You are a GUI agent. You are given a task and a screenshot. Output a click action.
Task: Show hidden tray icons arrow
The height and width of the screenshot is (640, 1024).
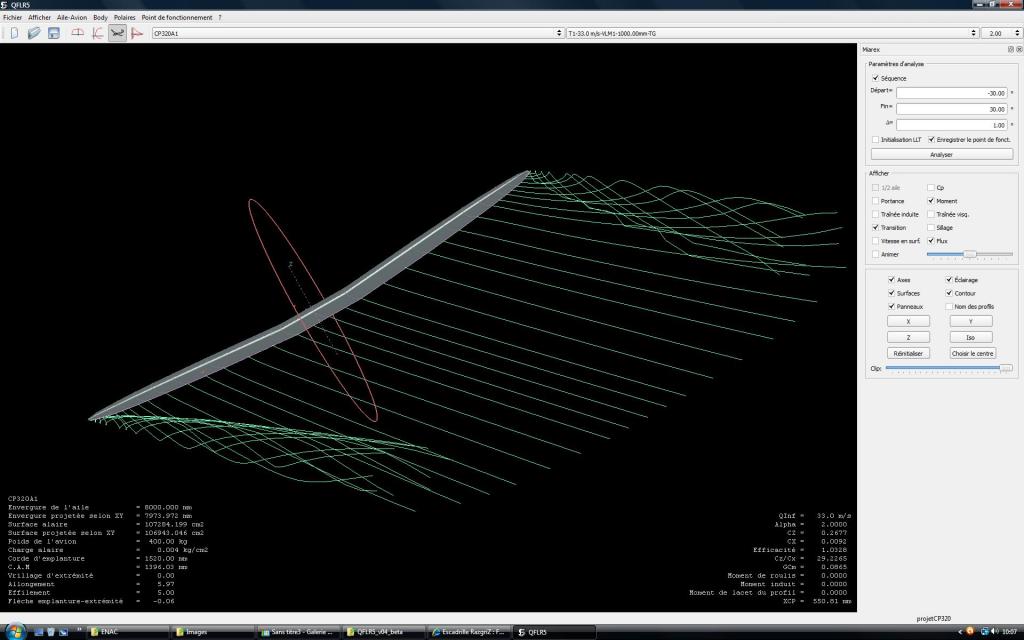960,632
